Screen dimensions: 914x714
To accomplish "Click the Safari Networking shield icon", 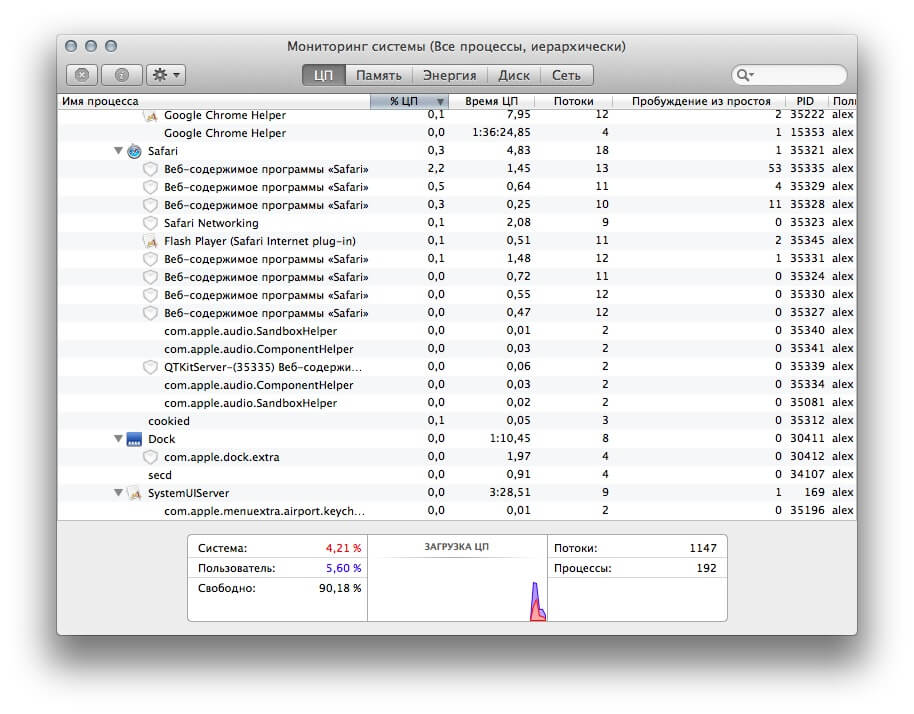I will pyautogui.click(x=150, y=223).
